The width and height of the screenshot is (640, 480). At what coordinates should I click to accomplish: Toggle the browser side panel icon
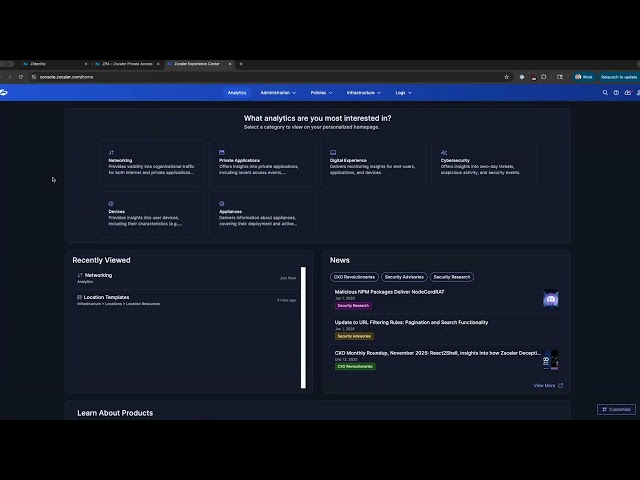tap(560, 77)
